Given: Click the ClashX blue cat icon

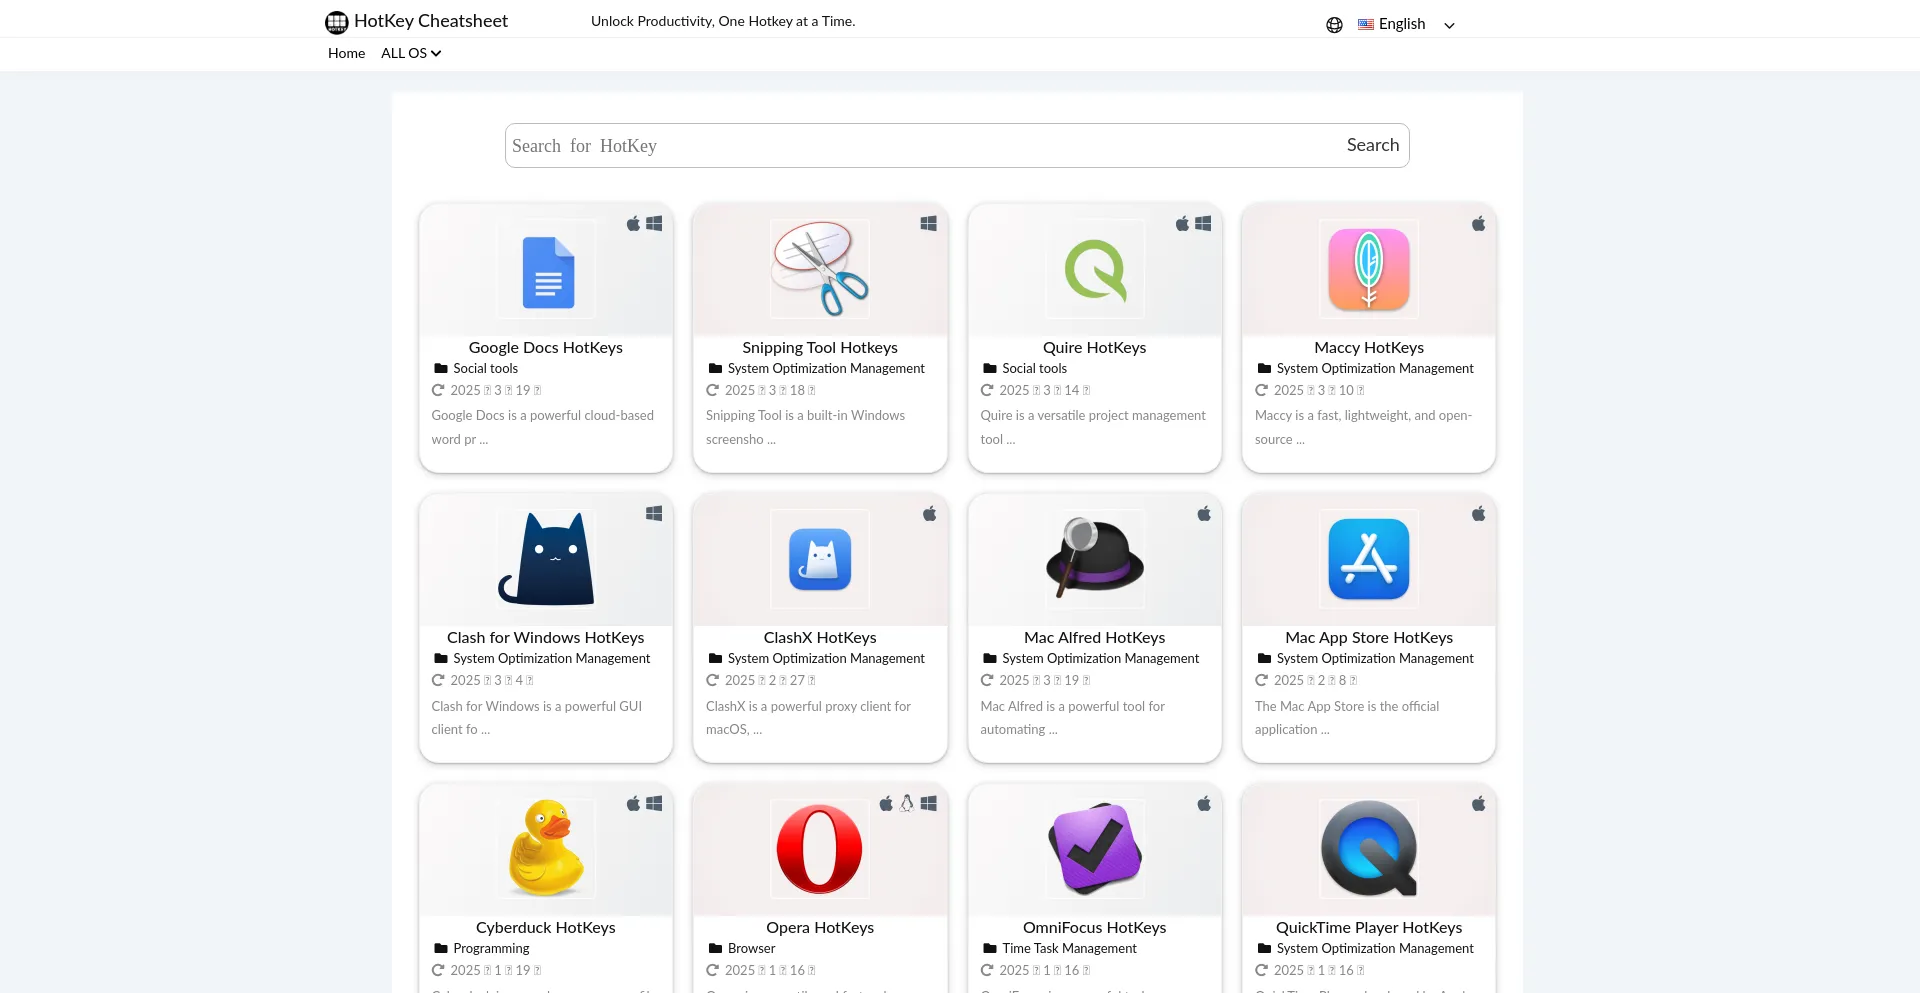Looking at the screenshot, I should pyautogui.click(x=820, y=559).
